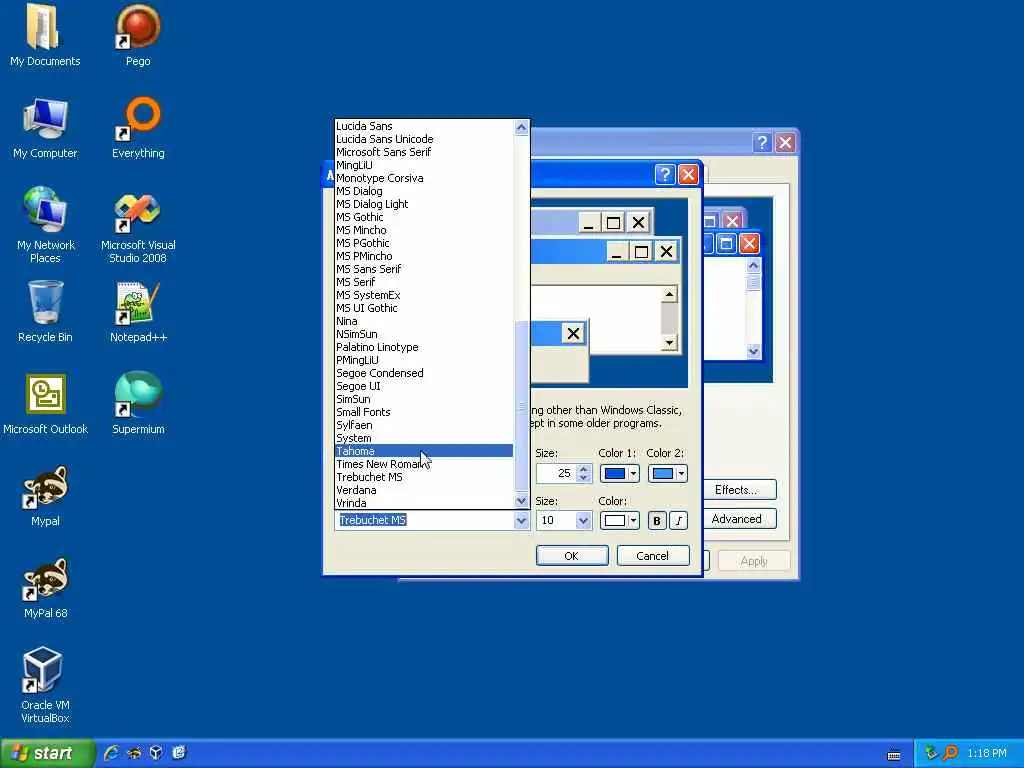Collapse the Trebuchet MS font combo box arrow
The width and height of the screenshot is (1024, 768).
[x=521, y=520]
